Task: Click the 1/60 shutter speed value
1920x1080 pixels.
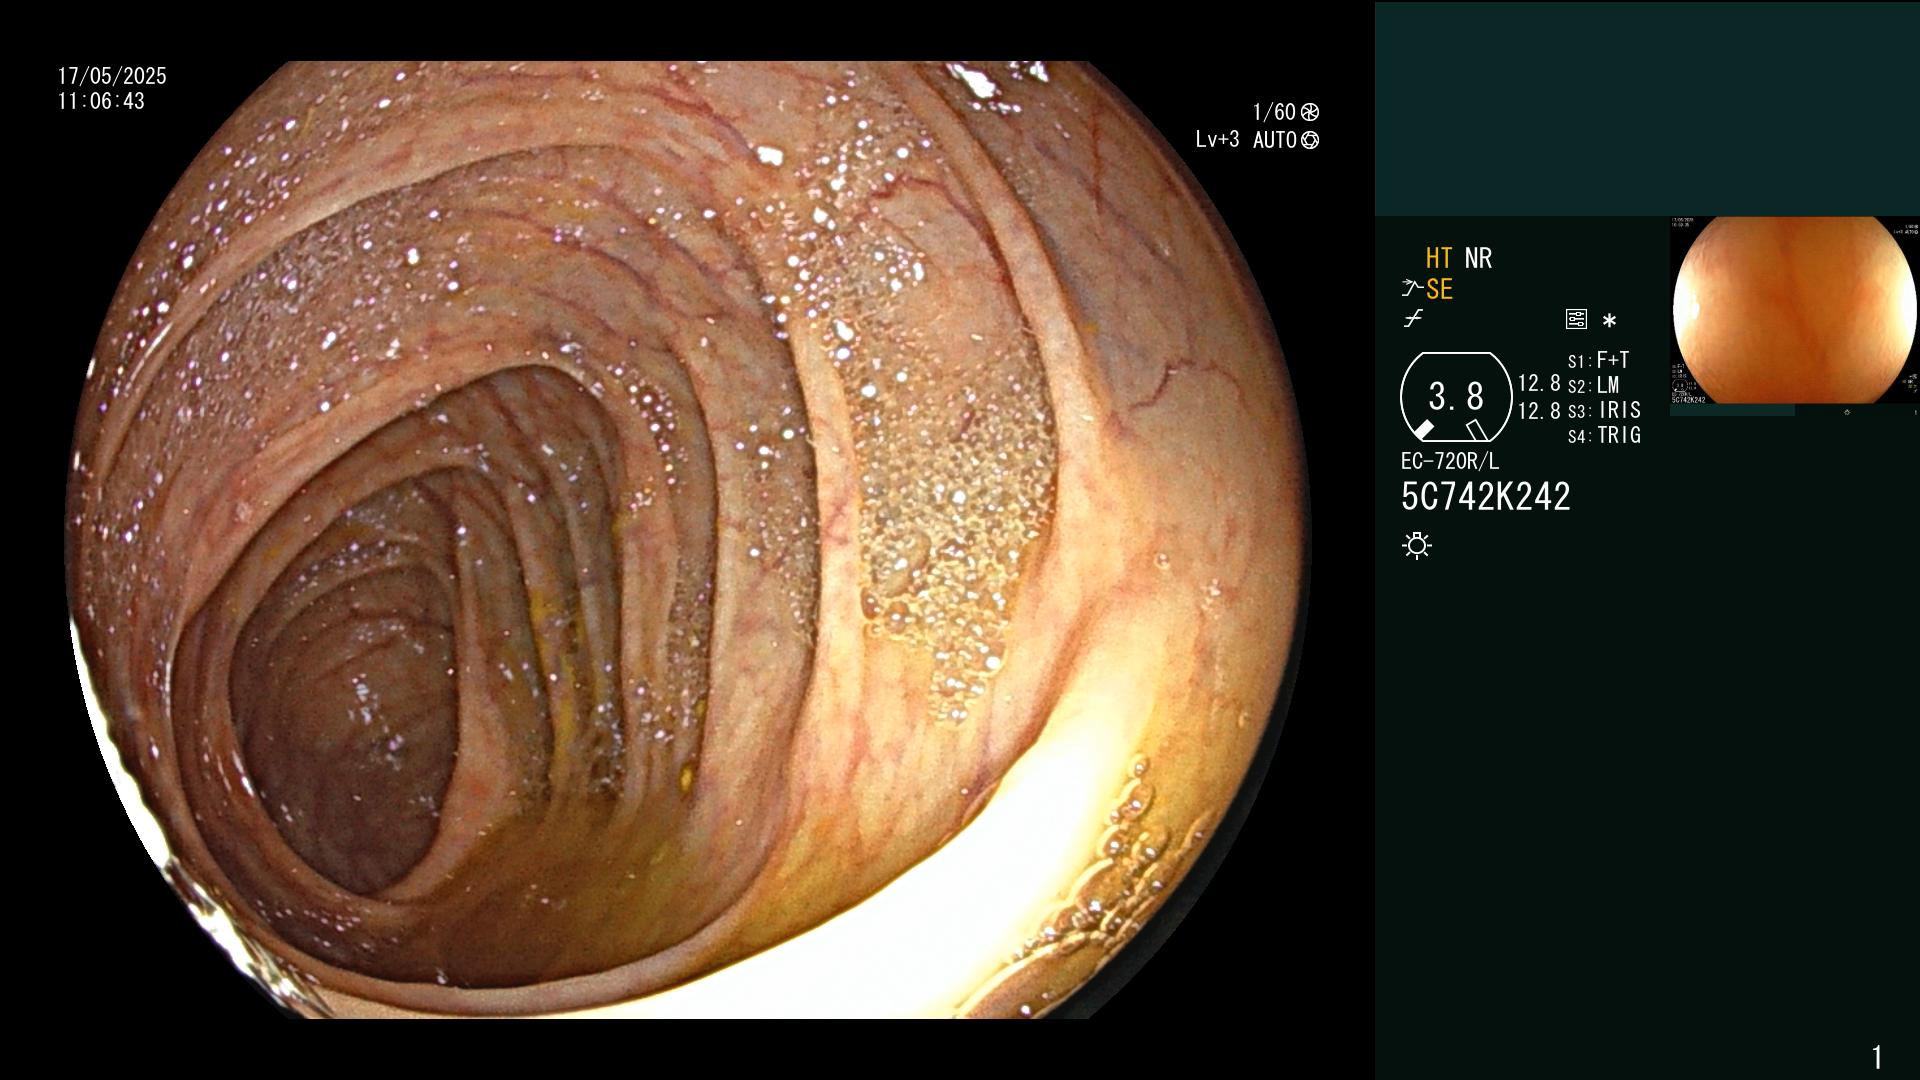Action: (x=1274, y=112)
